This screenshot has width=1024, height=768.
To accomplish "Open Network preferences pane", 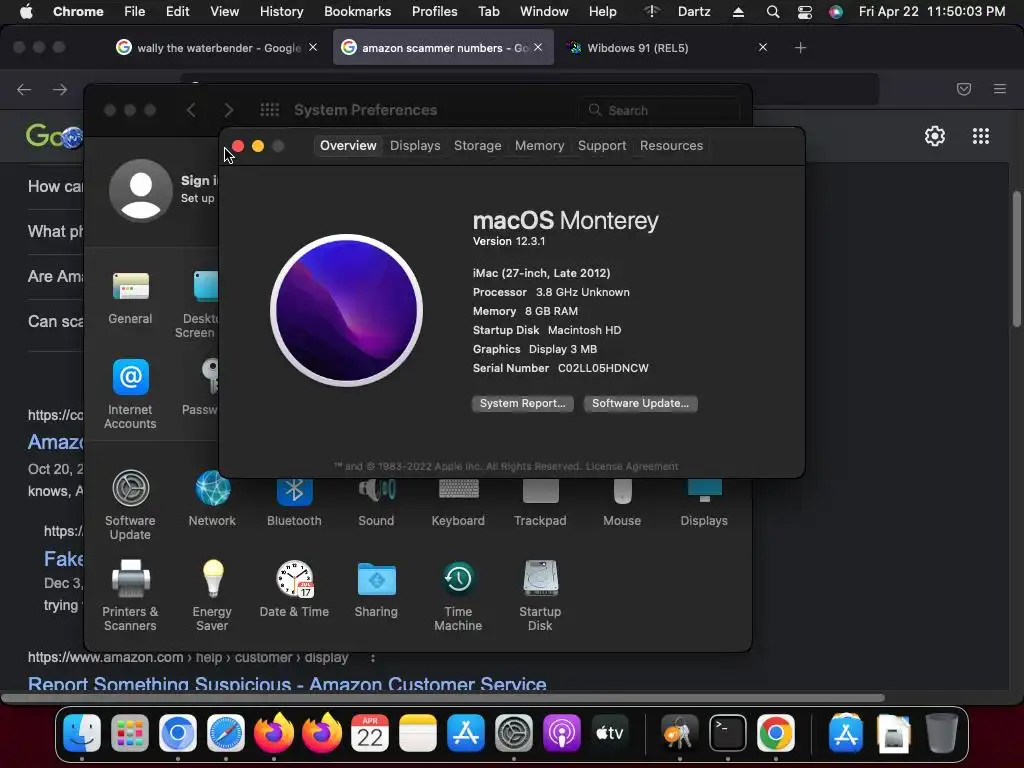I will tap(212, 498).
